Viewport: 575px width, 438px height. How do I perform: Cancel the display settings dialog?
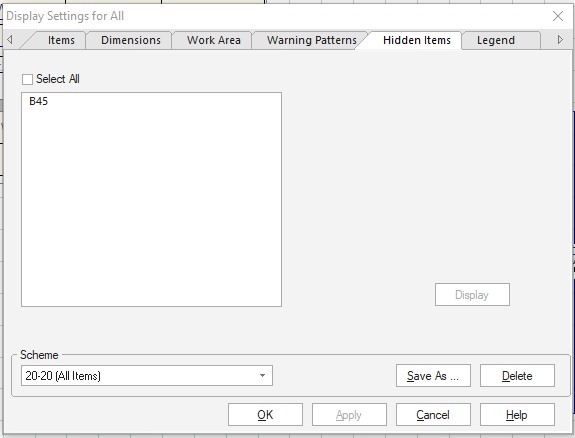(433, 415)
